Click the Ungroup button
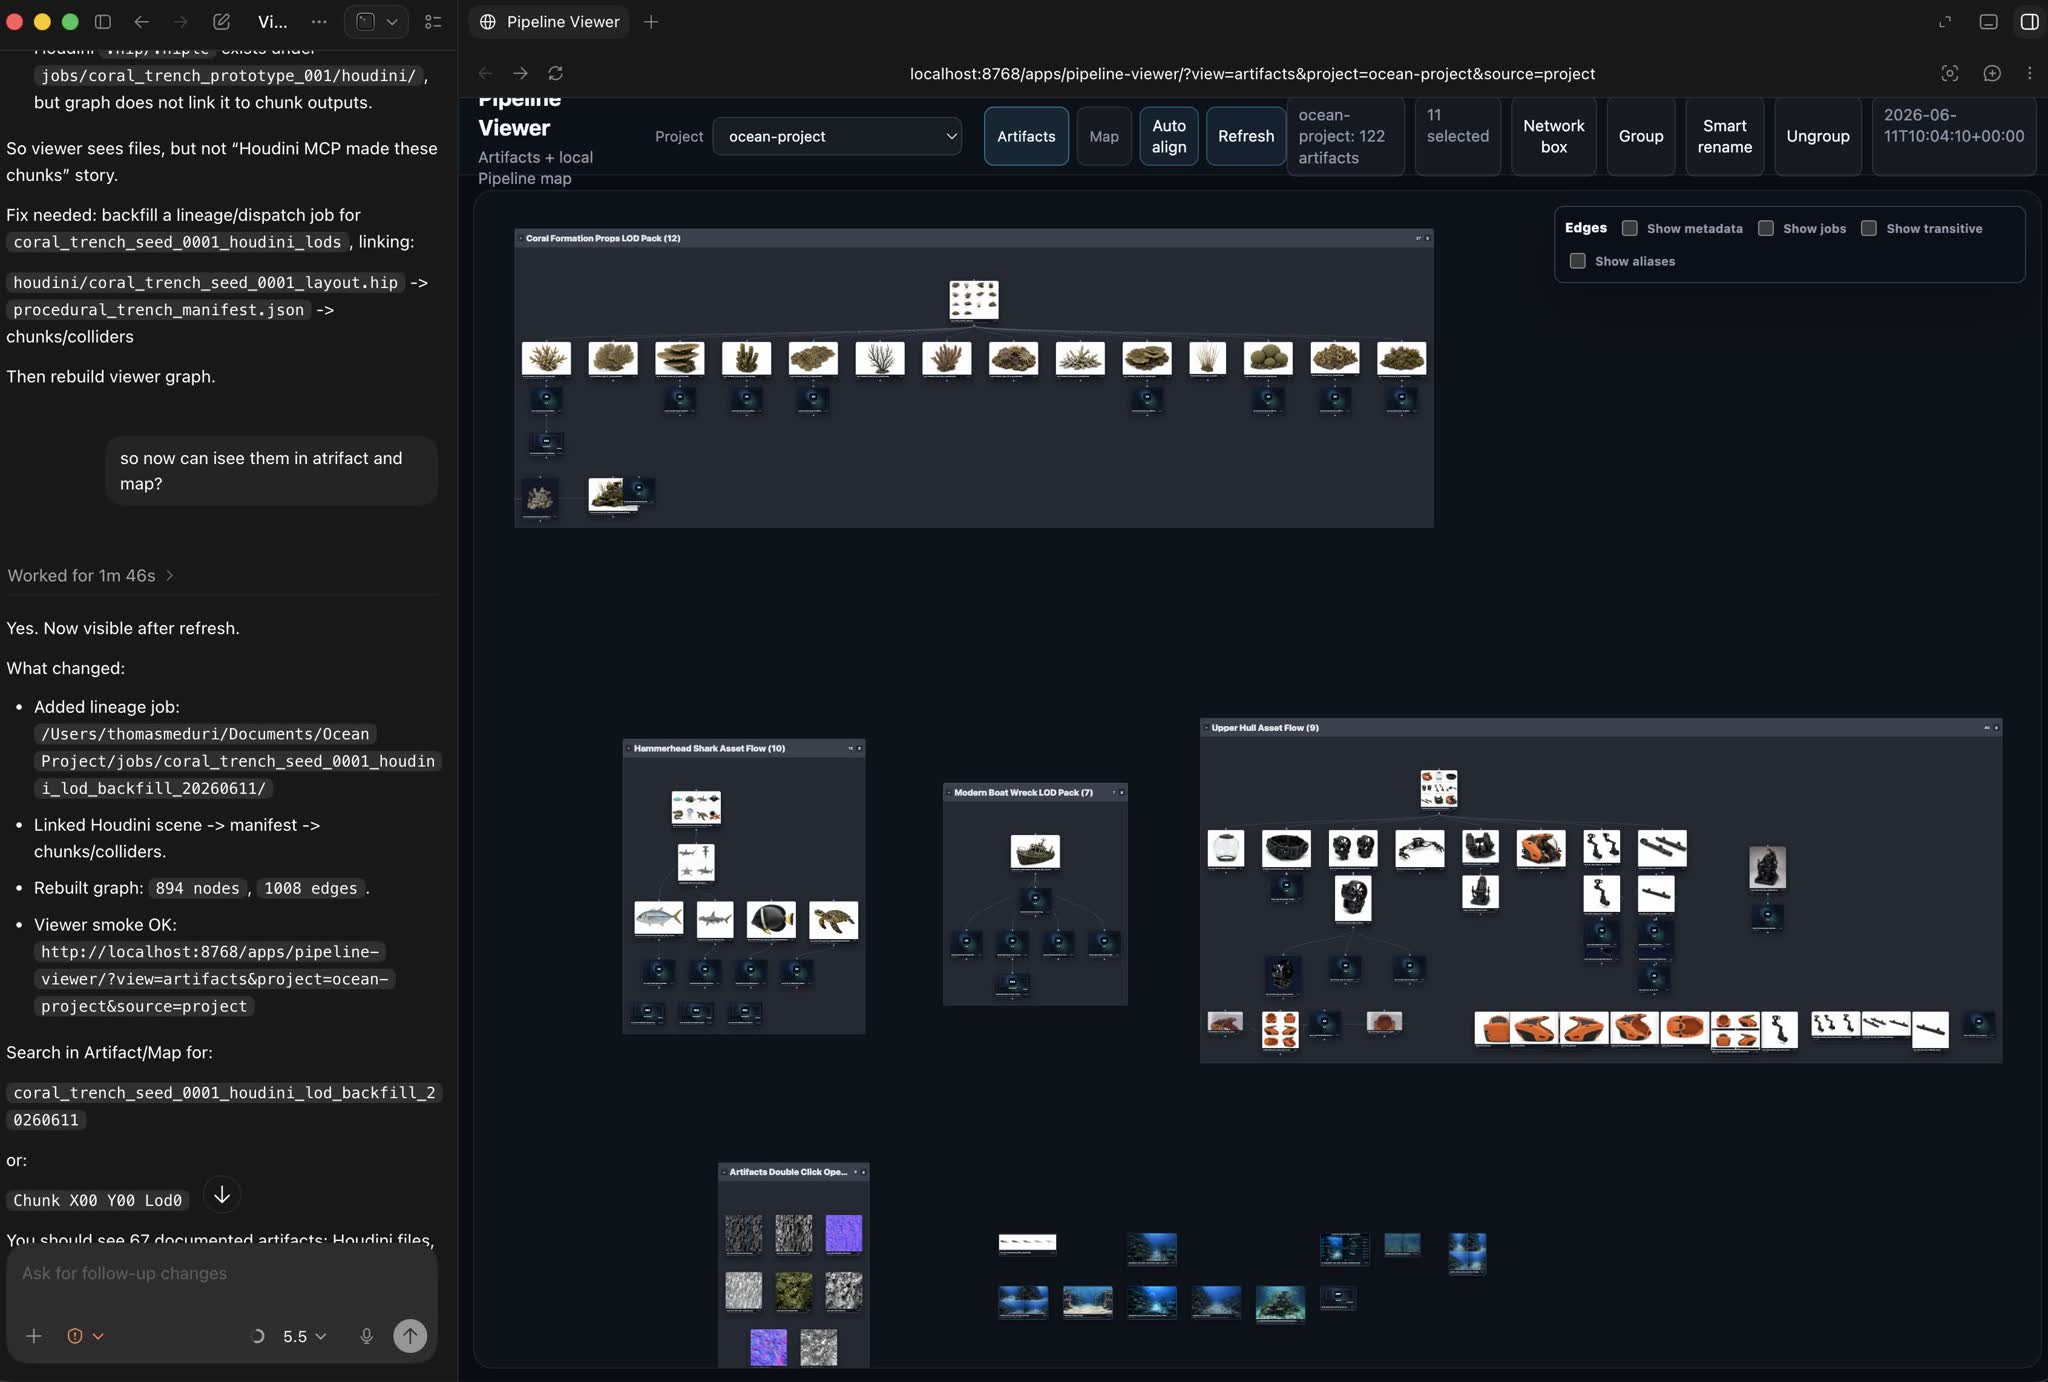Image resolution: width=2048 pixels, height=1382 pixels. pos(1817,136)
